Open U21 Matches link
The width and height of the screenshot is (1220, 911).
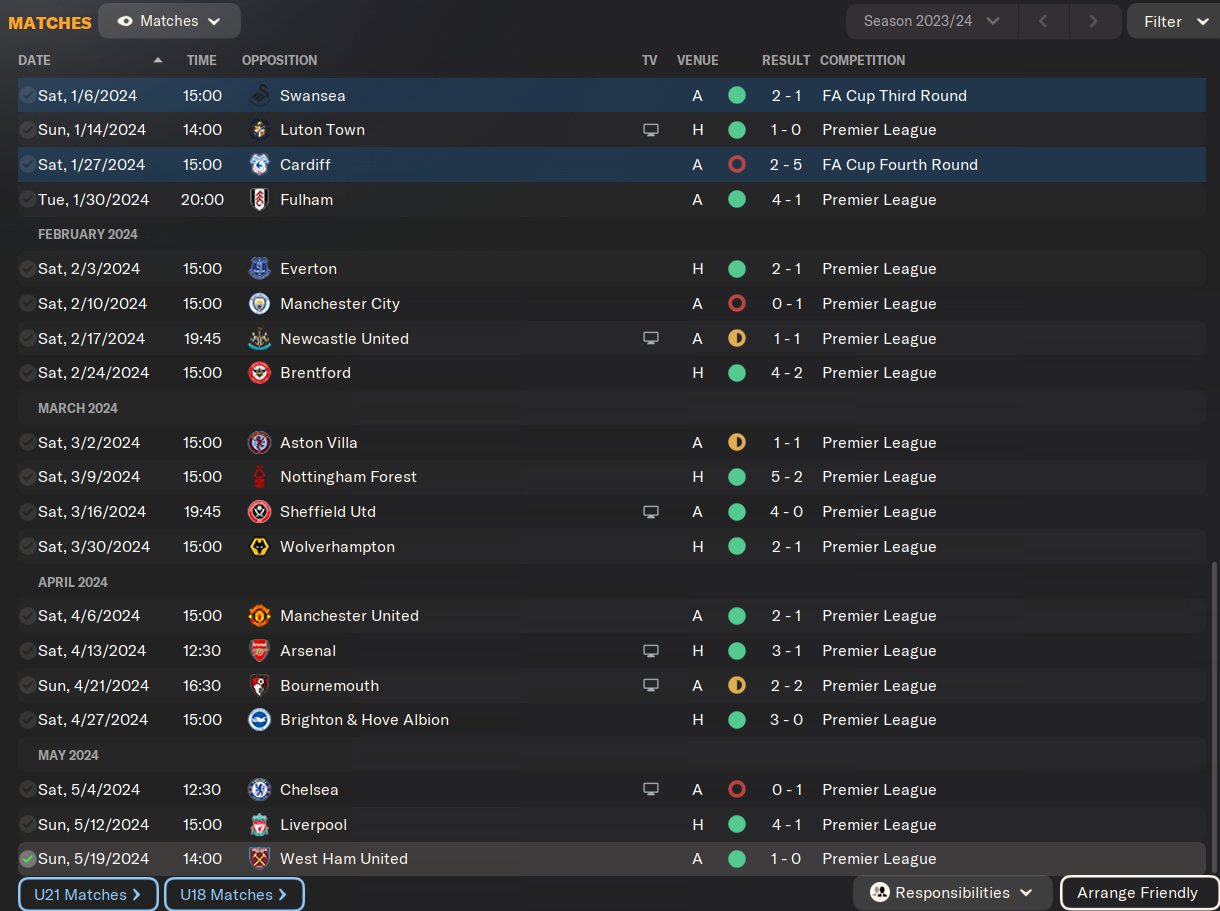tap(88, 895)
